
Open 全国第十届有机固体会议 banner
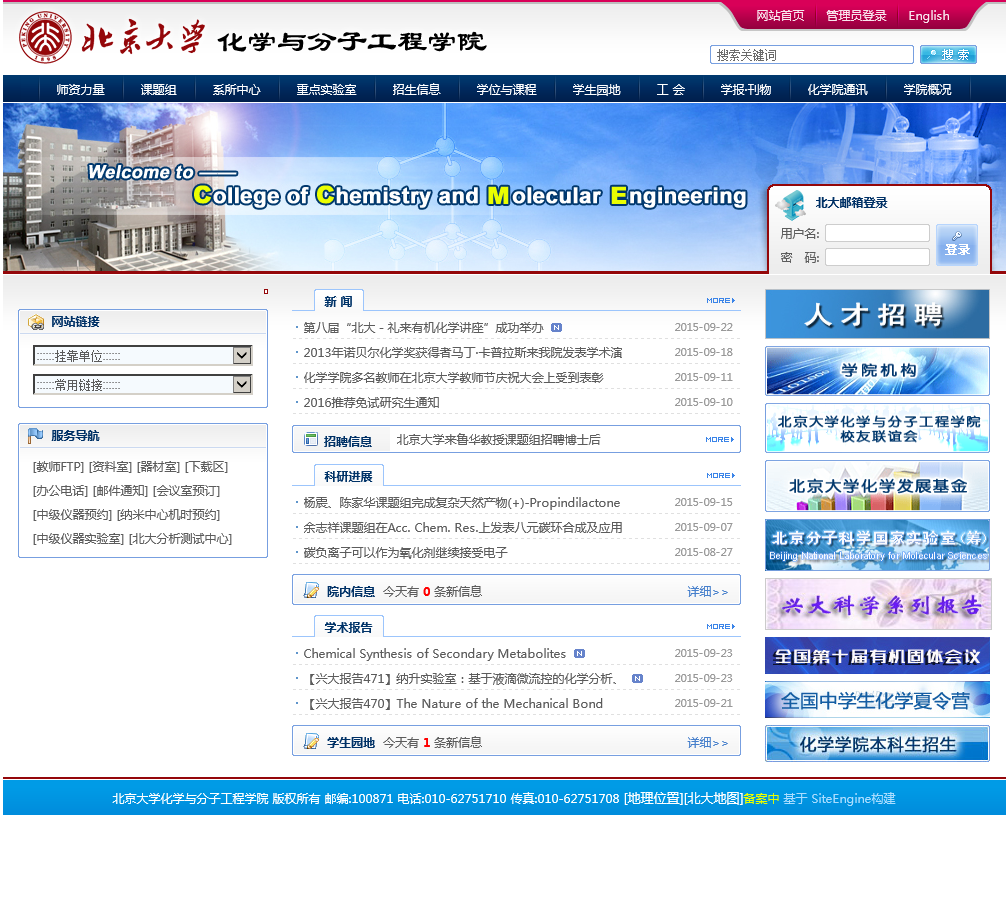877,656
